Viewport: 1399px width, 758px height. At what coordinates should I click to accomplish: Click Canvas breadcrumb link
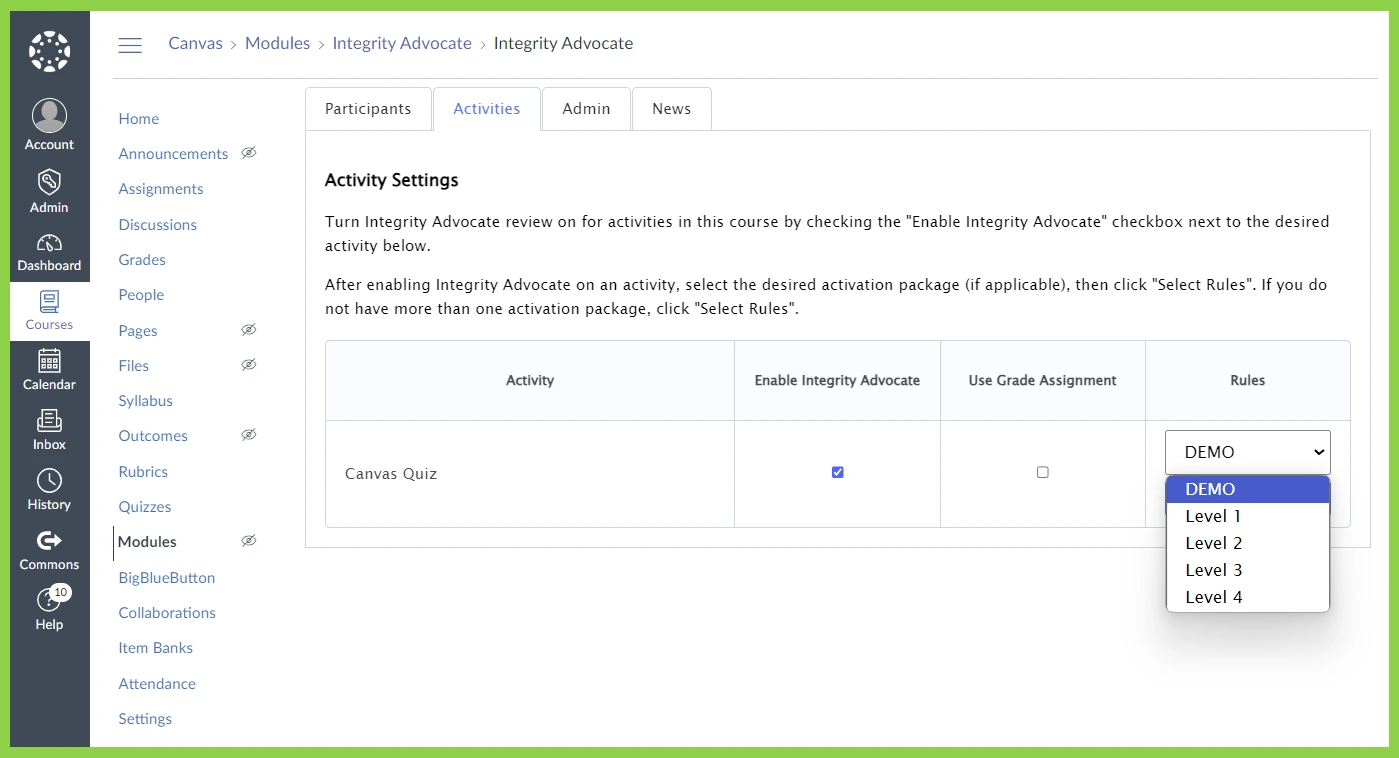pyautogui.click(x=195, y=43)
